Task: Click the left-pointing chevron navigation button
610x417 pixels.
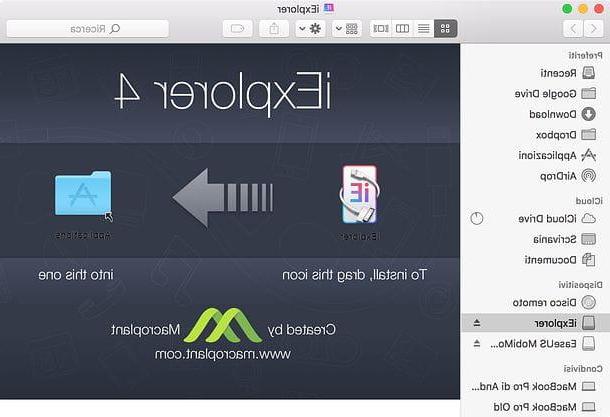Action: [573, 28]
